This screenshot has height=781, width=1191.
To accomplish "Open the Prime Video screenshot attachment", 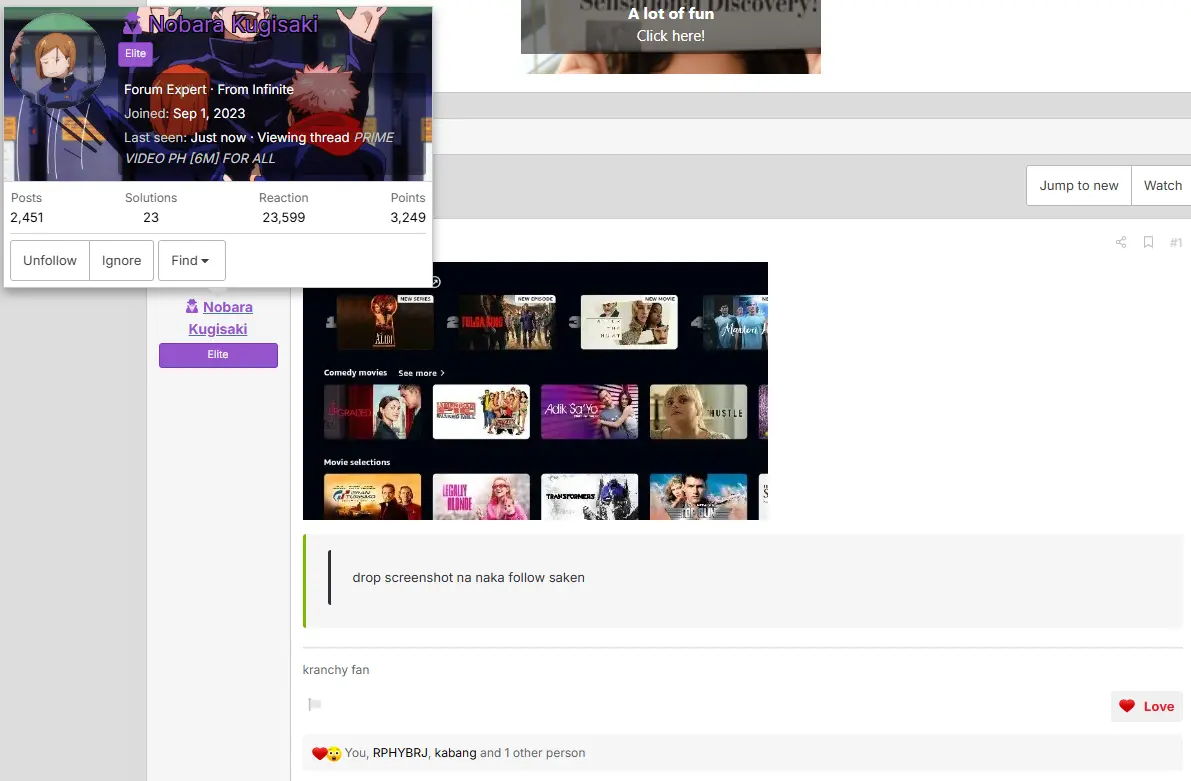I will point(535,391).
